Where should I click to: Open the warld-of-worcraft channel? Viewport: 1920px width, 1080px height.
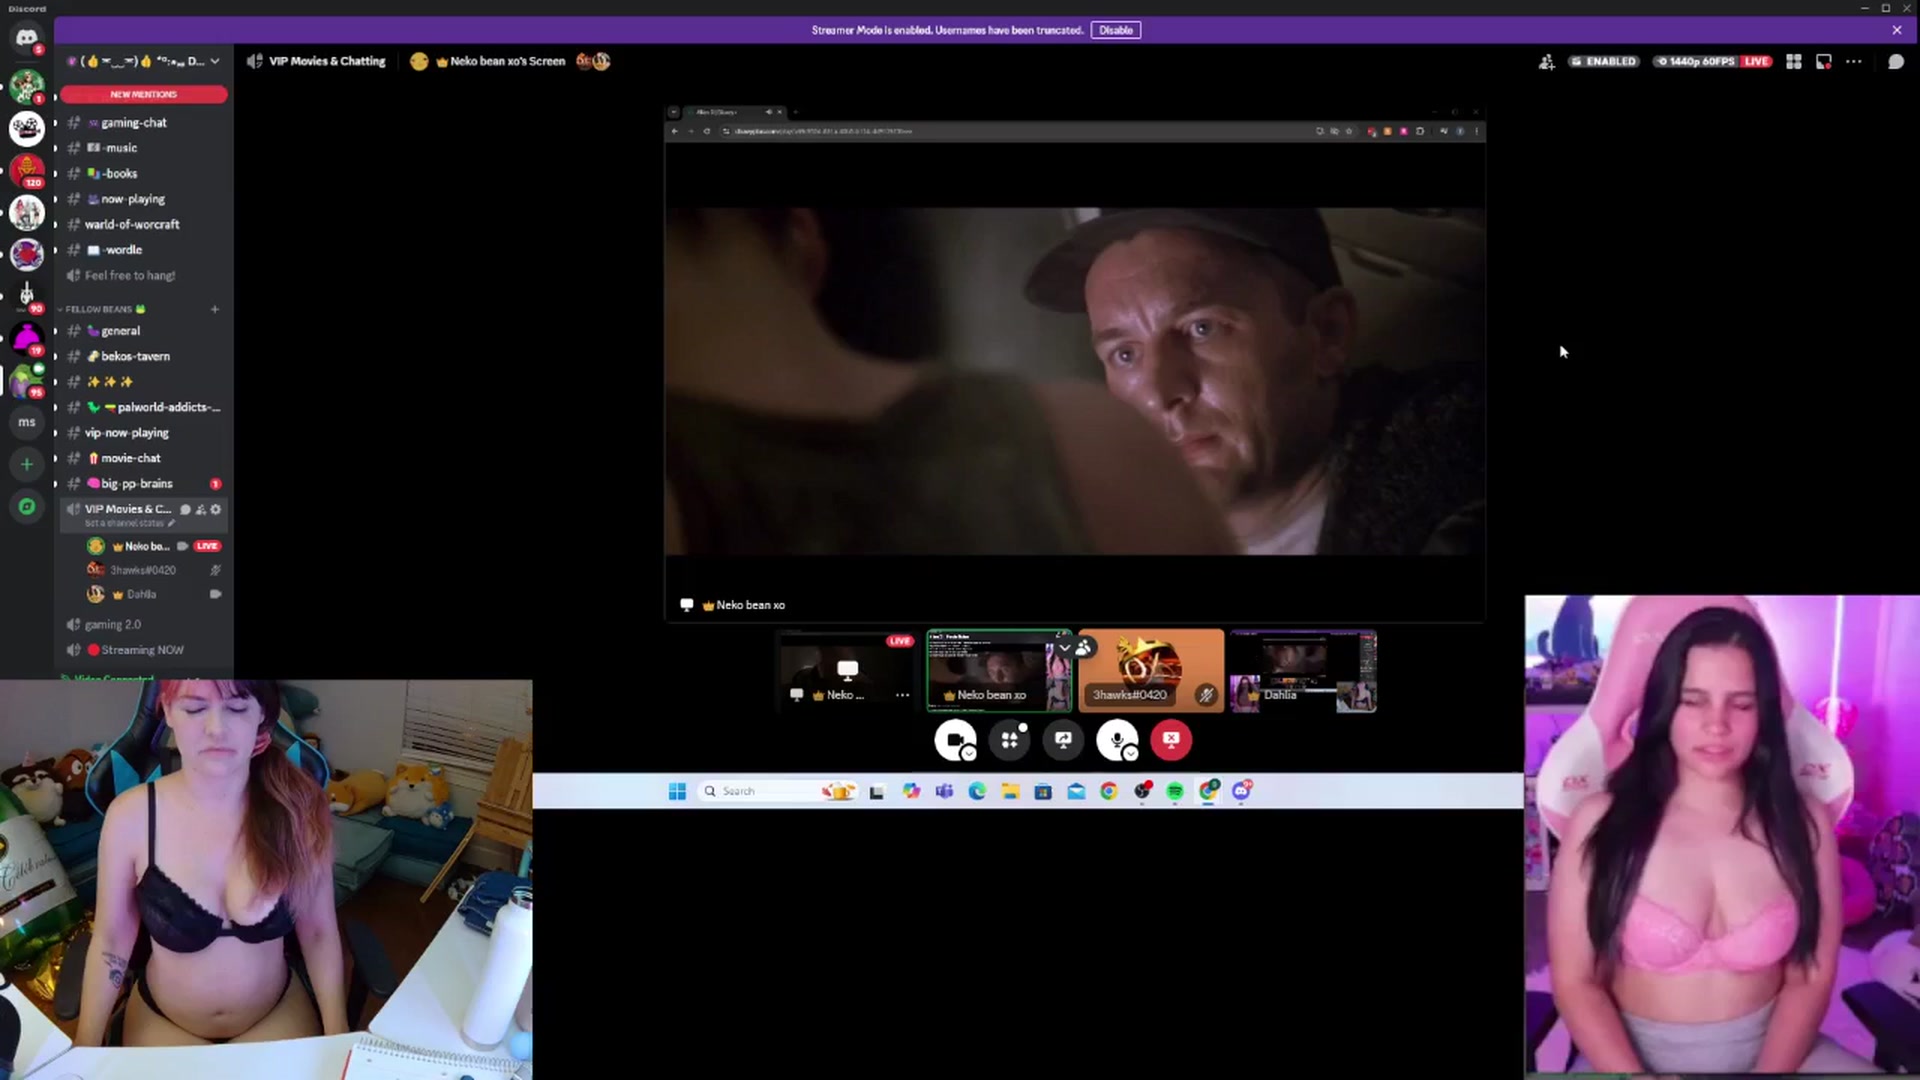(x=143, y=225)
